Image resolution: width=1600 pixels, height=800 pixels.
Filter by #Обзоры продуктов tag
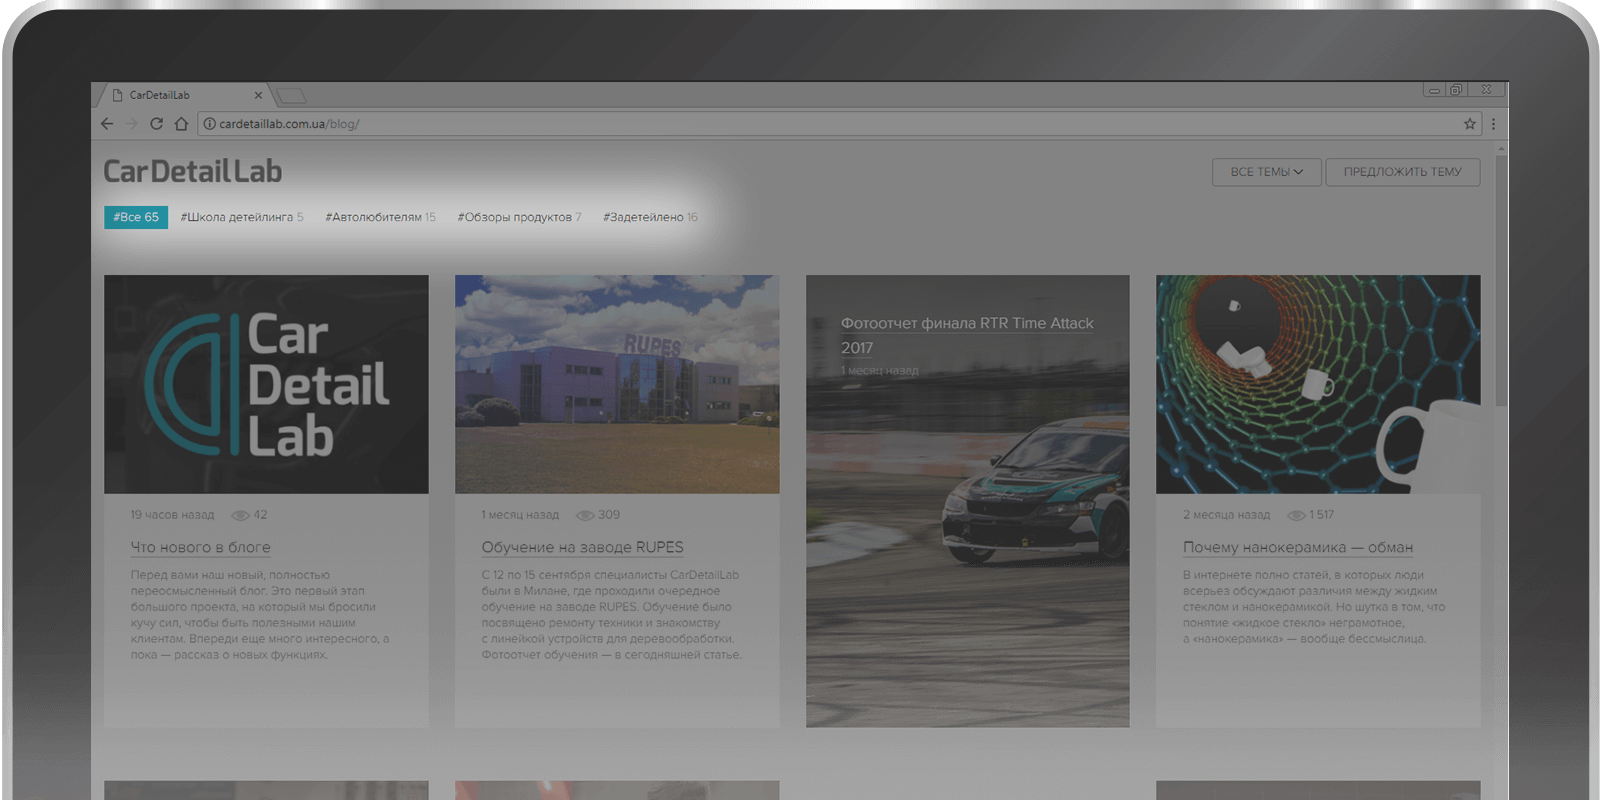[519, 217]
